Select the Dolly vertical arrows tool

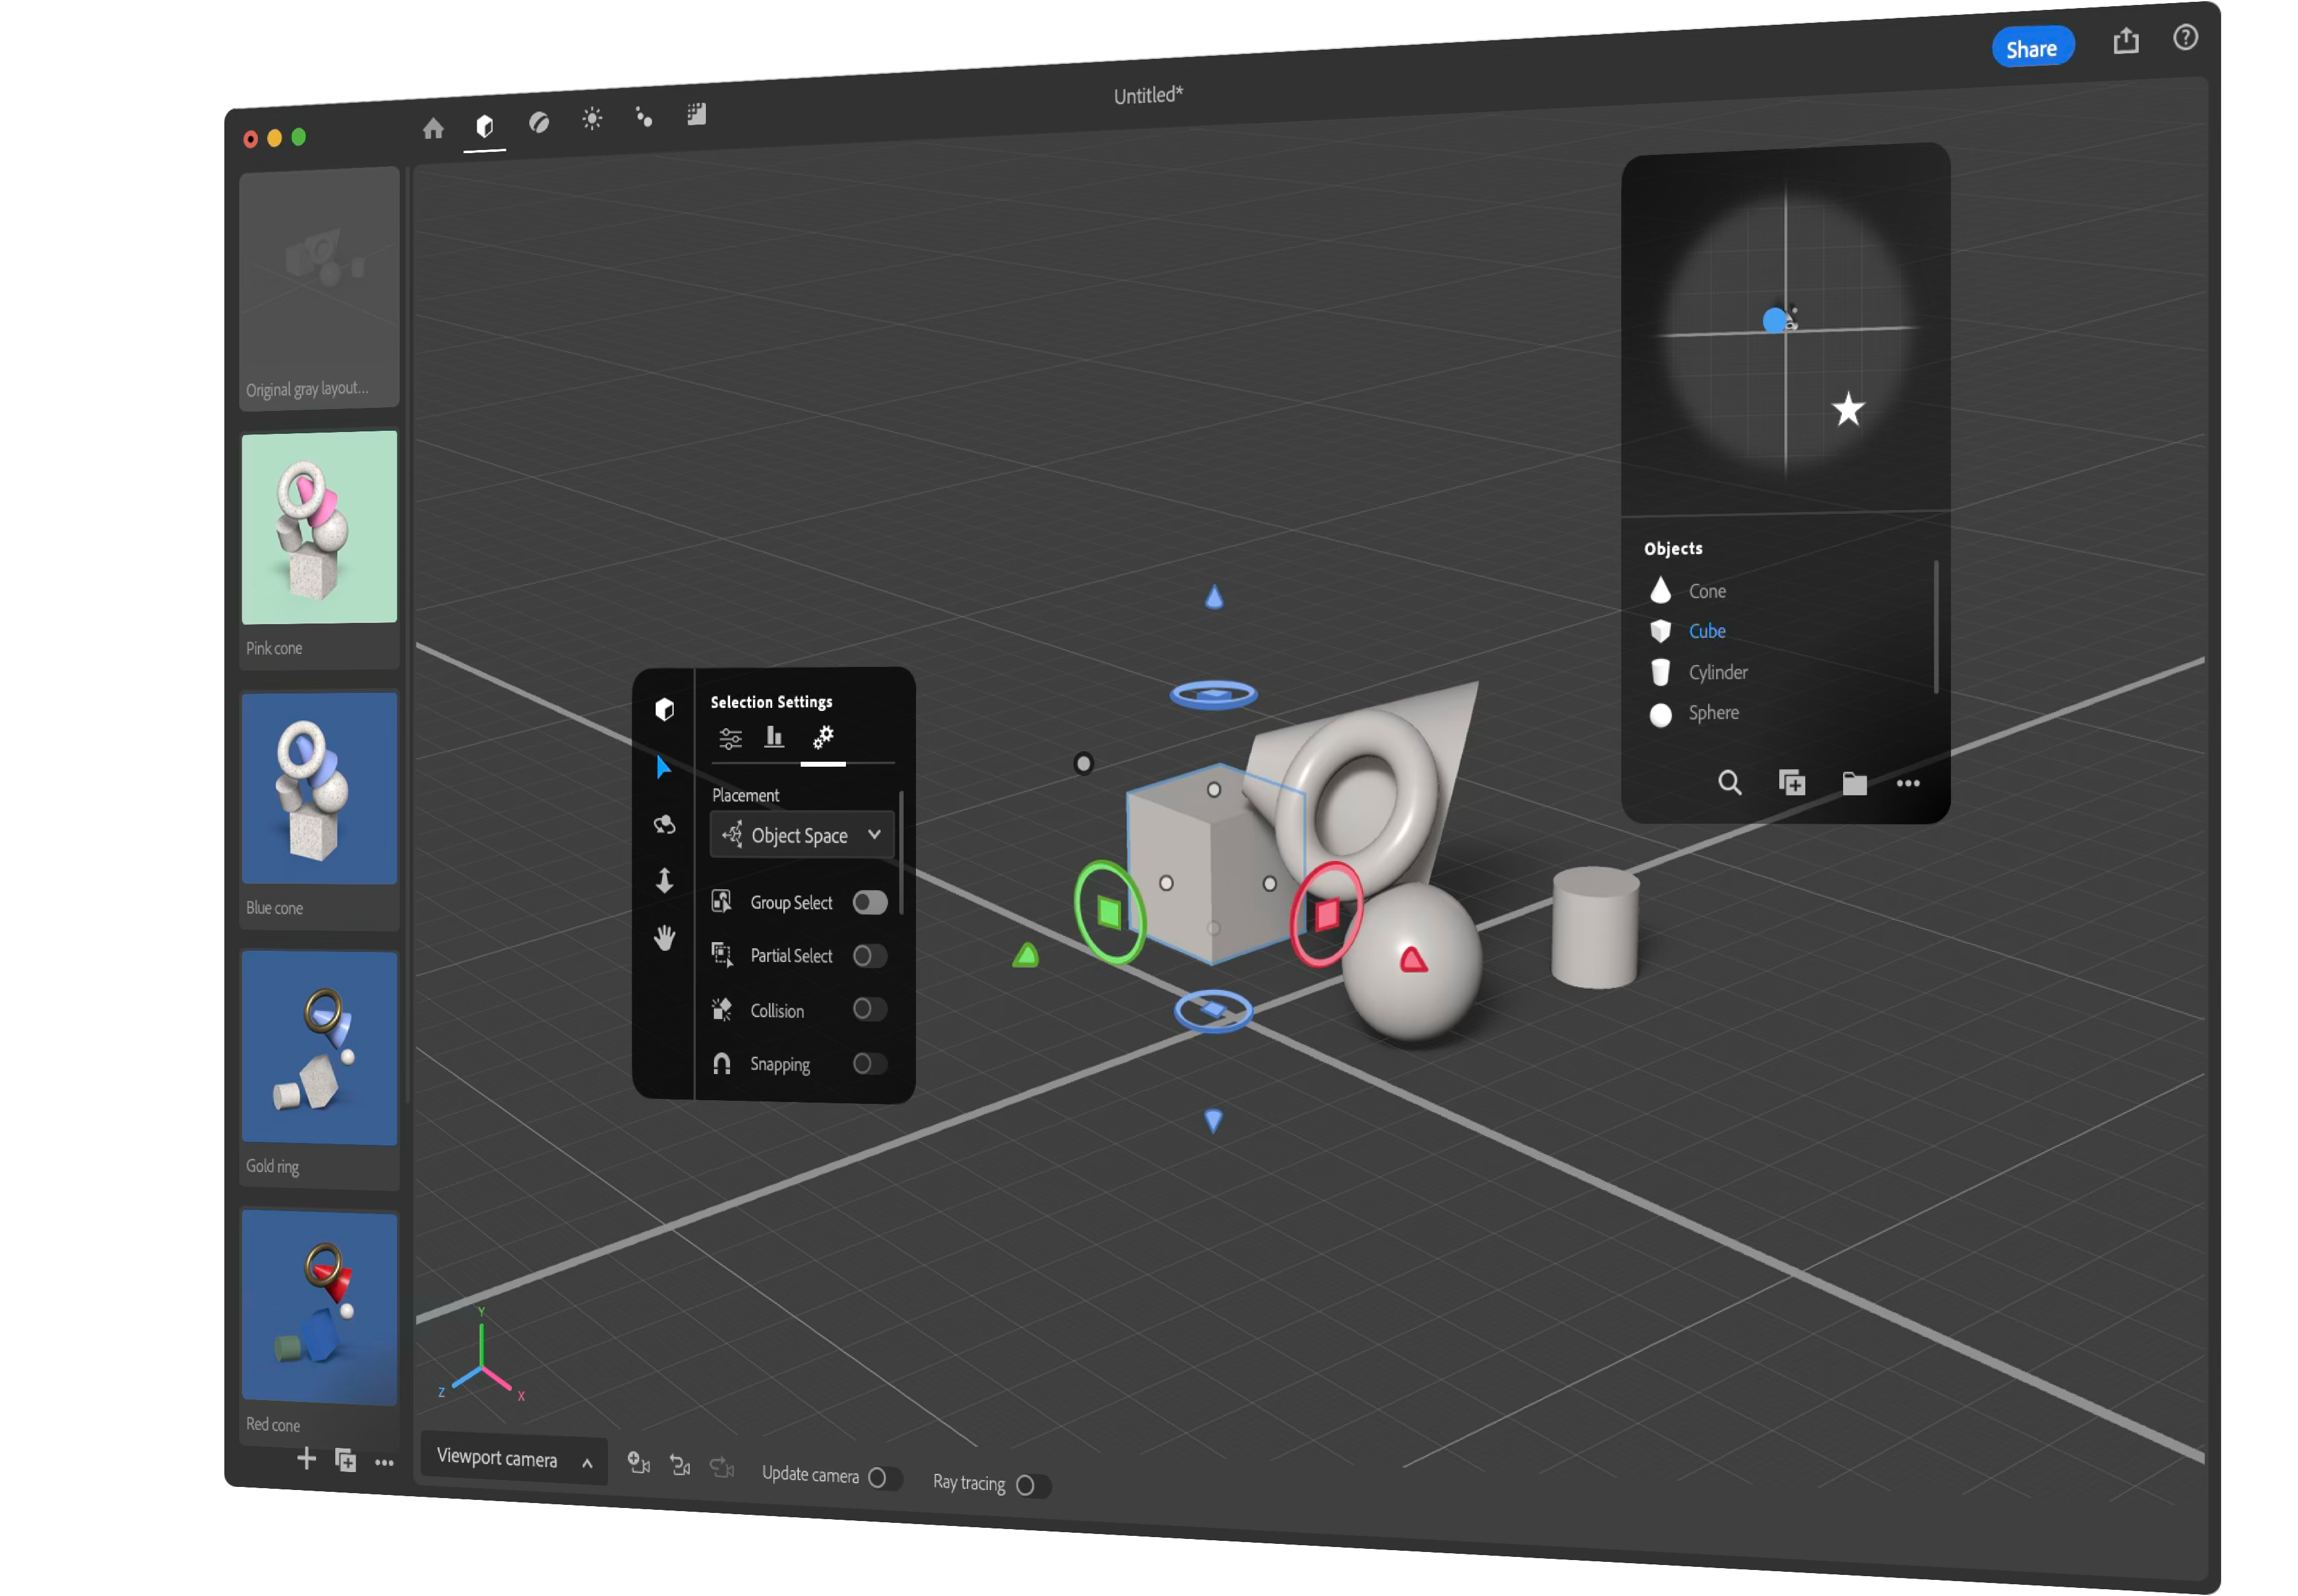tap(664, 880)
